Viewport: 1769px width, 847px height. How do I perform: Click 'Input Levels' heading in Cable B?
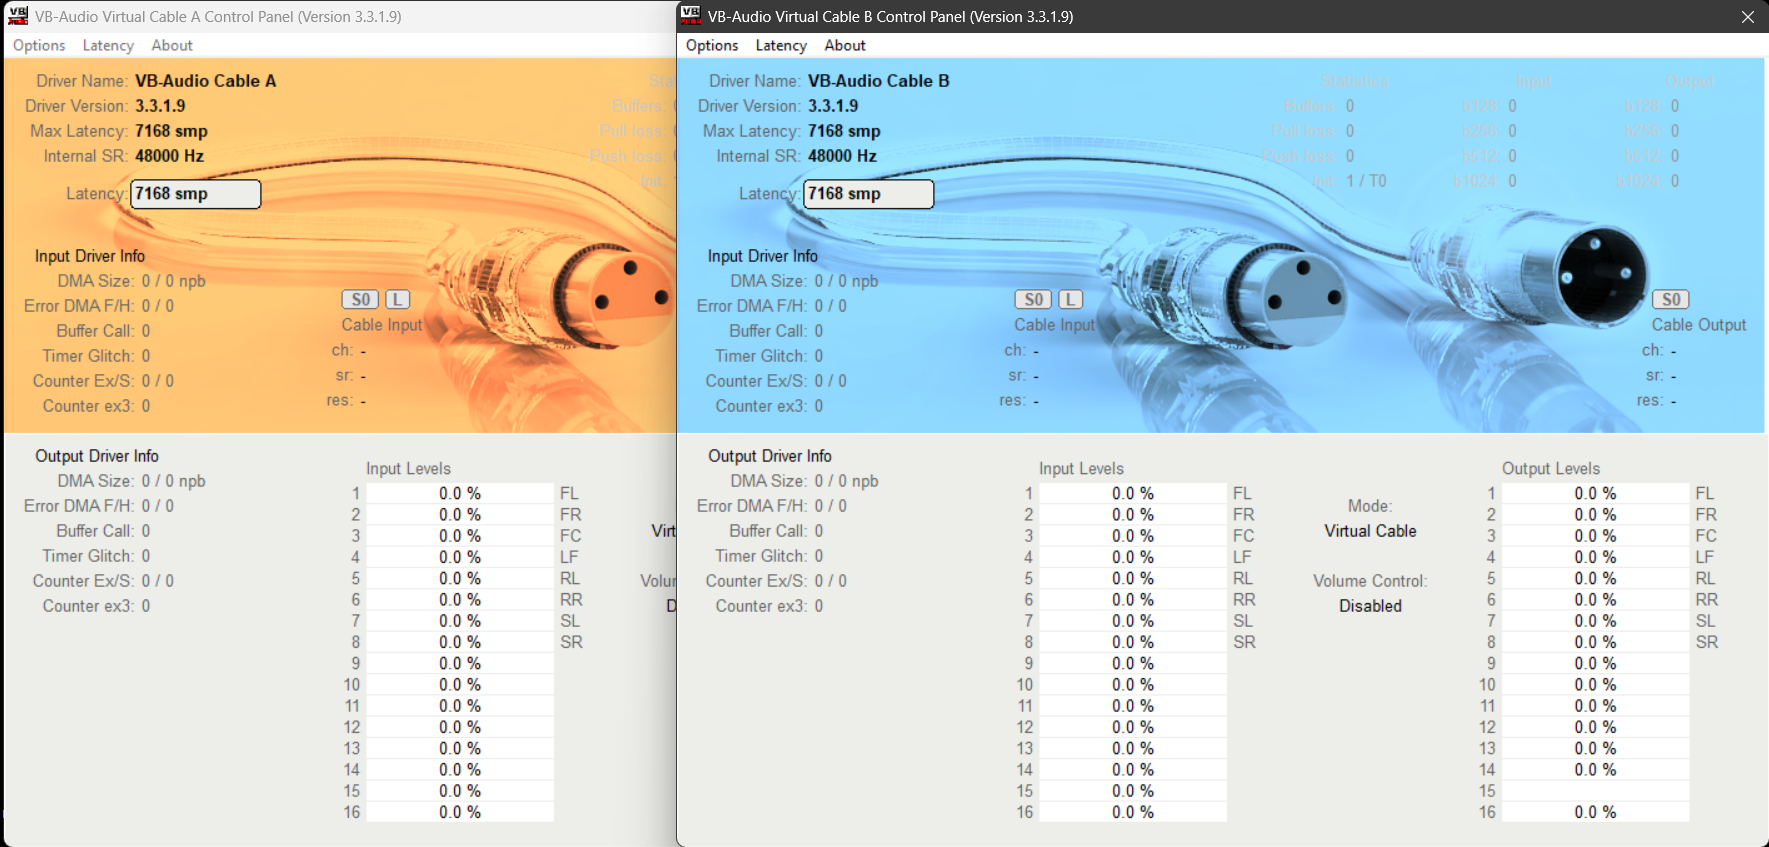[1081, 469]
